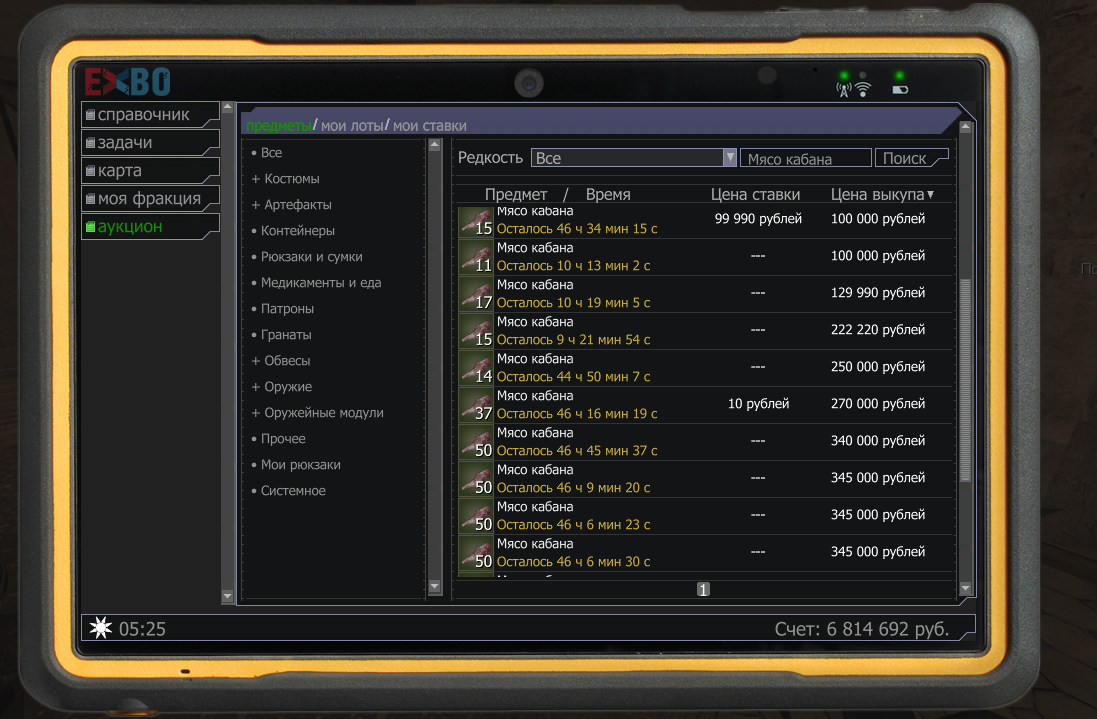Switch to the мои лоты tab

(x=352, y=126)
